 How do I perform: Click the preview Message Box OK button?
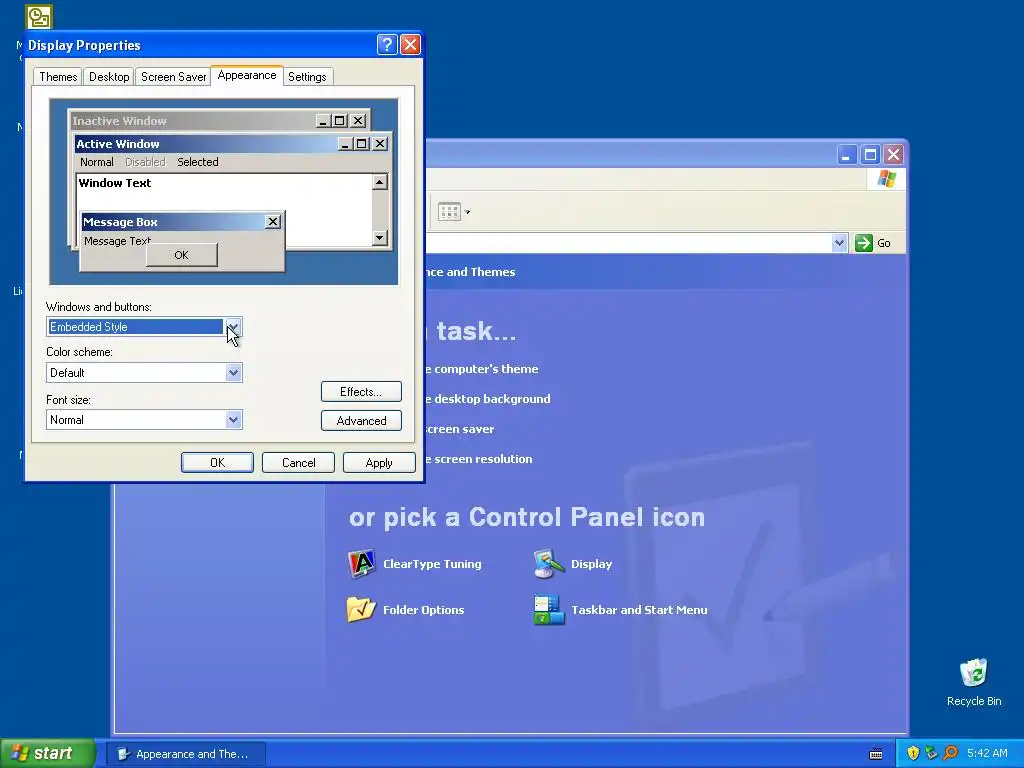[182, 255]
